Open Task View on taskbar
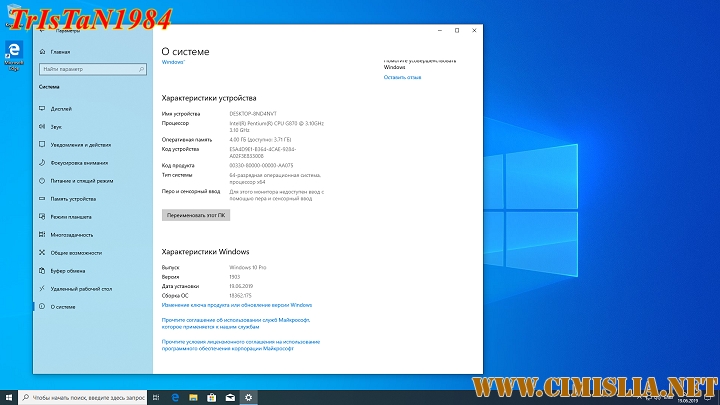The width and height of the screenshot is (720, 405). [156, 398]
